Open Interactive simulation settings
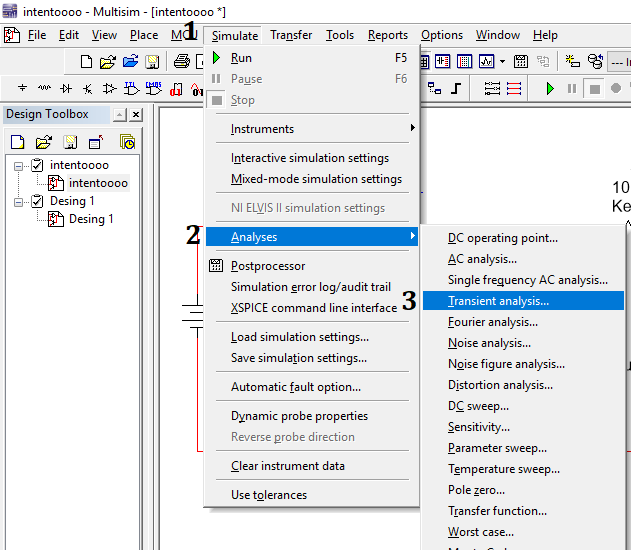 coord(312,158)
